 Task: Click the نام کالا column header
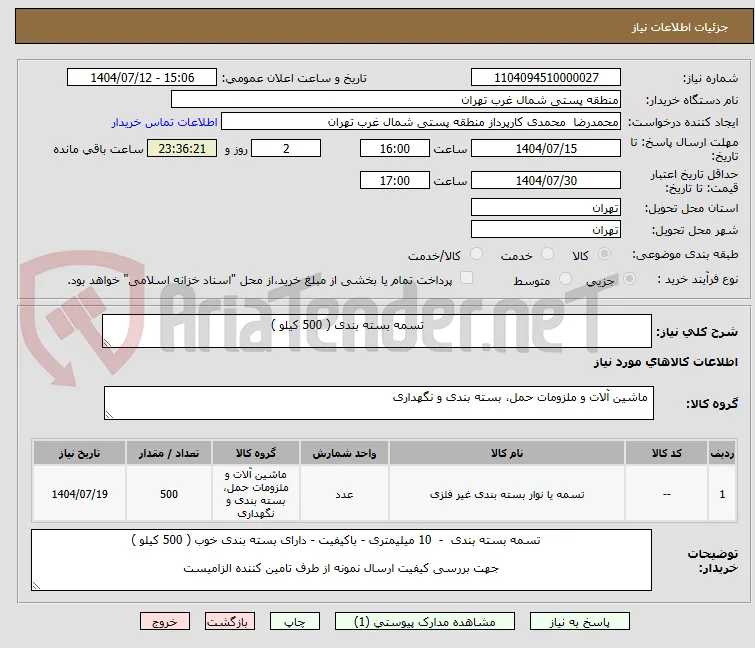click(x=507, y=453)
